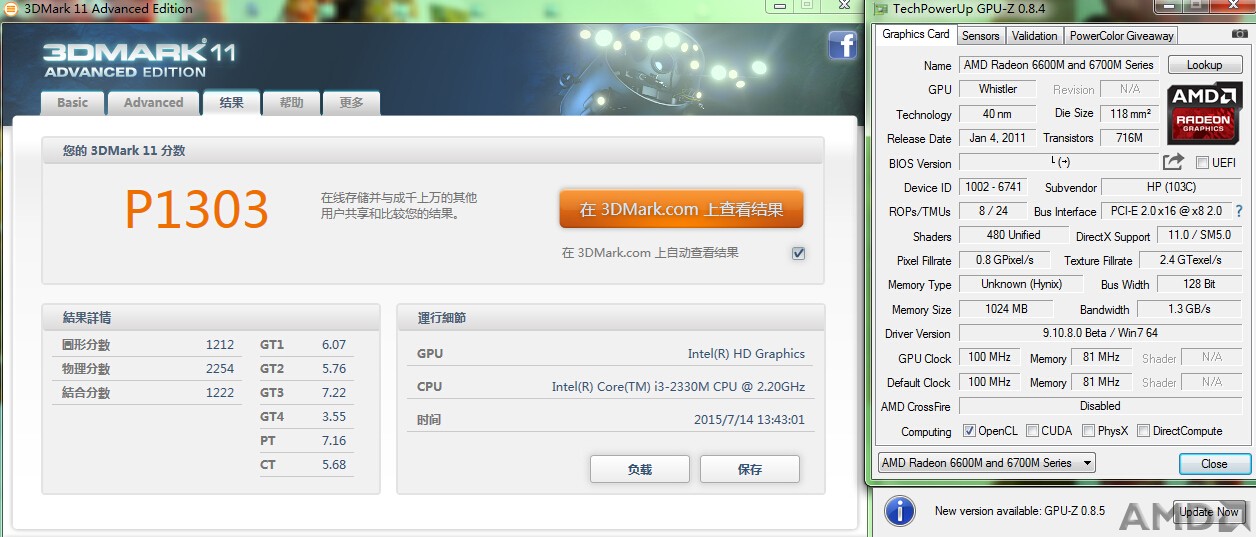1256x537 pixels.
Task: Switch to the Sensors tab in GPU-Z
Action: pos(980,36)
